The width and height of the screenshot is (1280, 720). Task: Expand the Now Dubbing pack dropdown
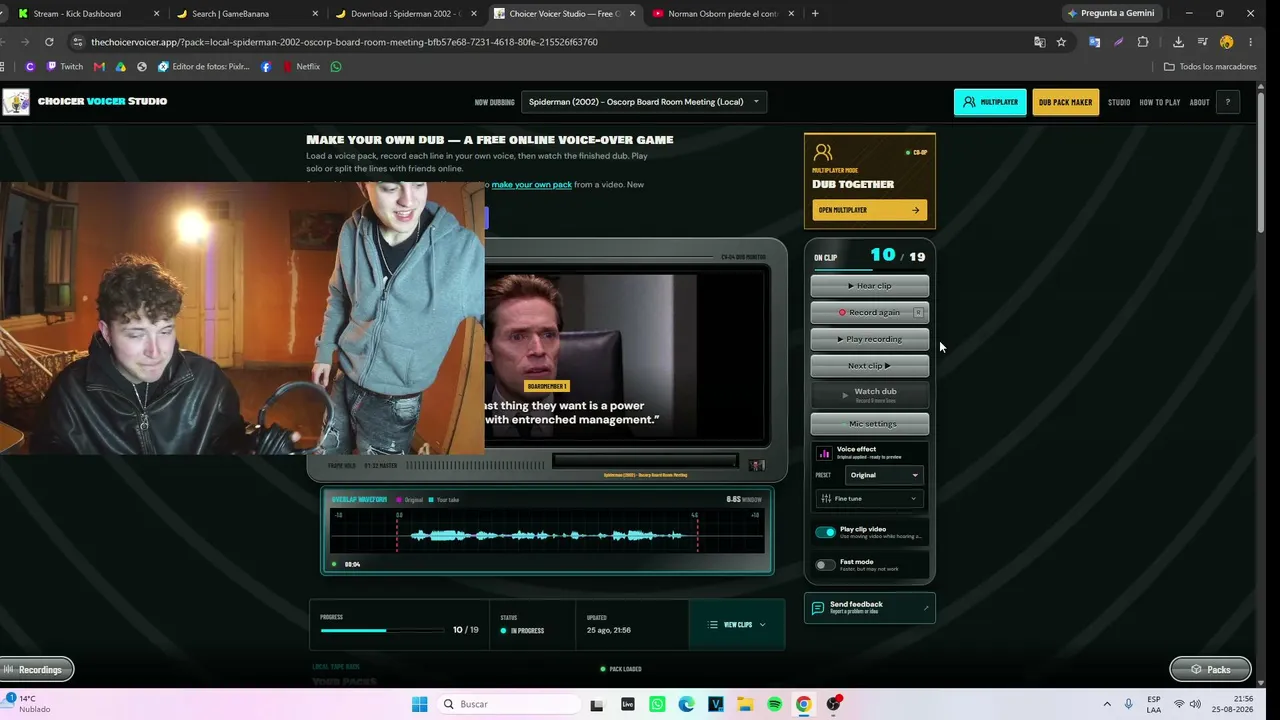pos(644,102)
